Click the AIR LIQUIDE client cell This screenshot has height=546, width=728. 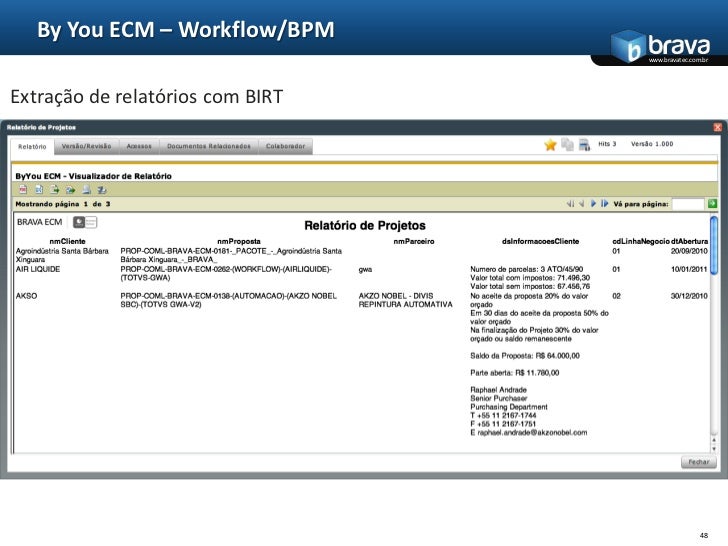(x=38, y=269)
